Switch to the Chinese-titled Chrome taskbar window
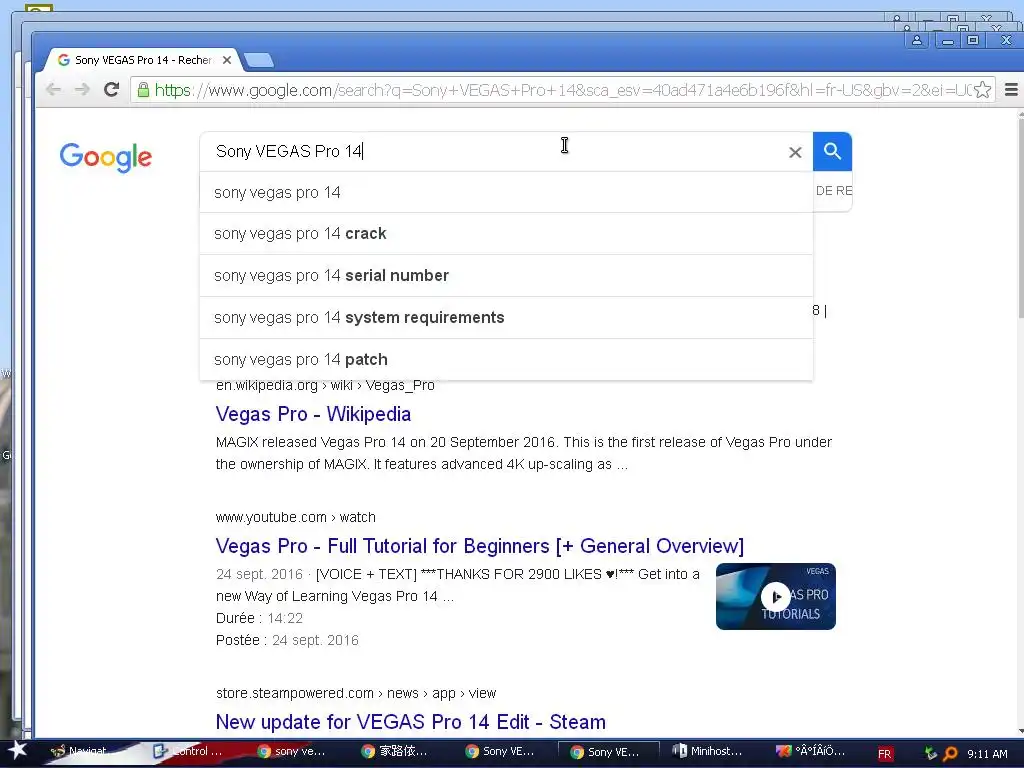 click(x=394, y=751)
